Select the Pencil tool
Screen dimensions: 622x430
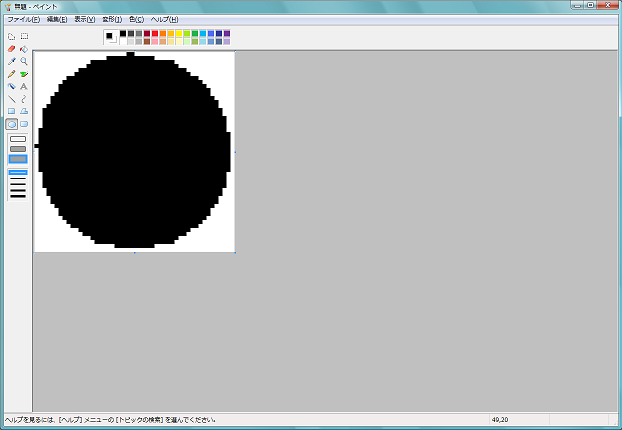[11, 74]
